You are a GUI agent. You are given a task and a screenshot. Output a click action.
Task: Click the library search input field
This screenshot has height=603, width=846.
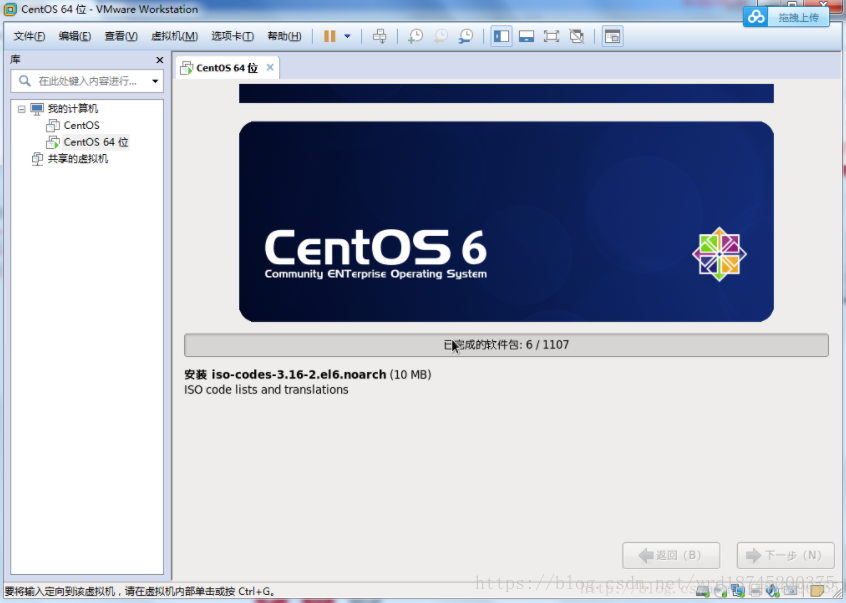tap(86, 81)
